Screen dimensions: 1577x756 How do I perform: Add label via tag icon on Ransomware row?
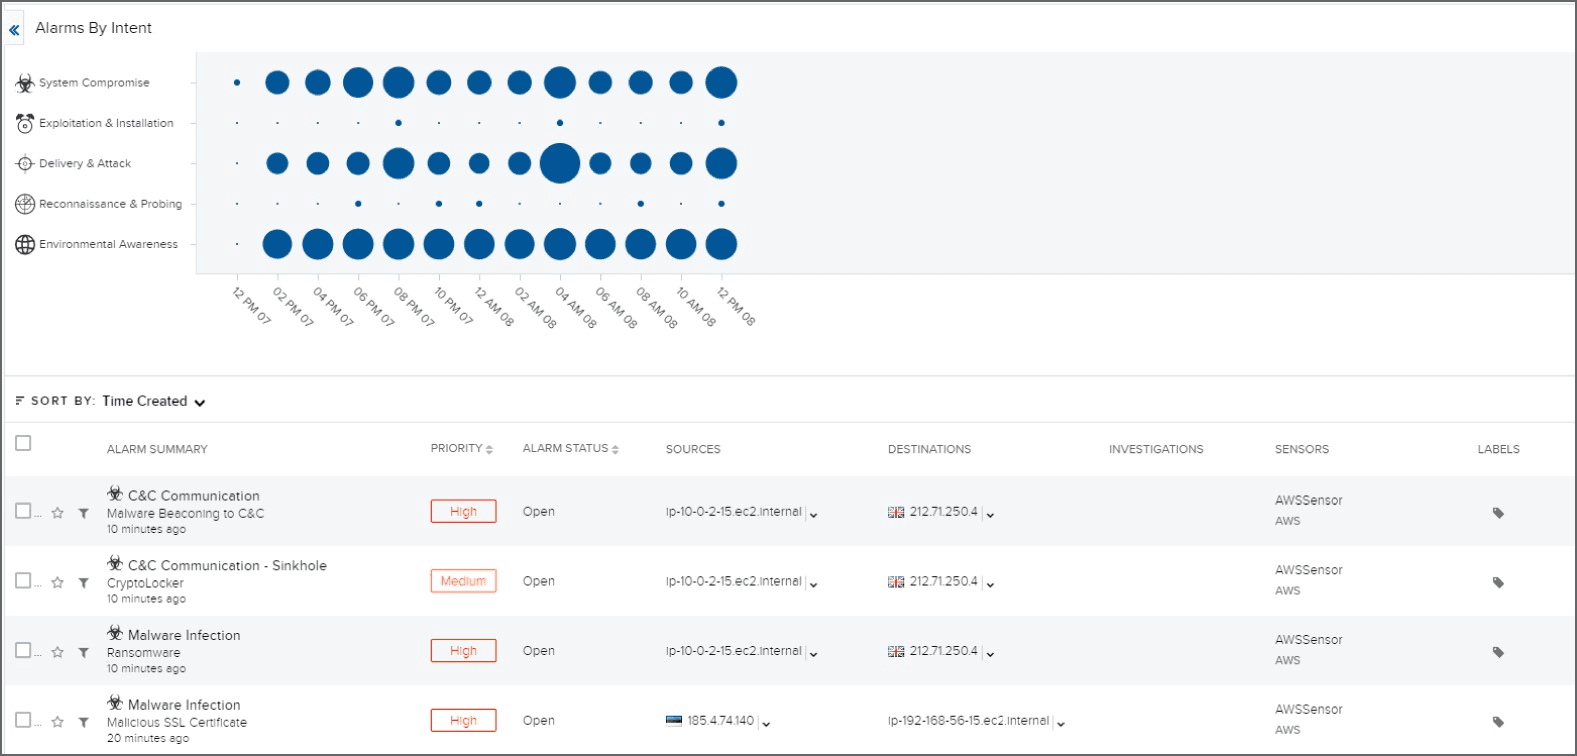coord(1498,652)
